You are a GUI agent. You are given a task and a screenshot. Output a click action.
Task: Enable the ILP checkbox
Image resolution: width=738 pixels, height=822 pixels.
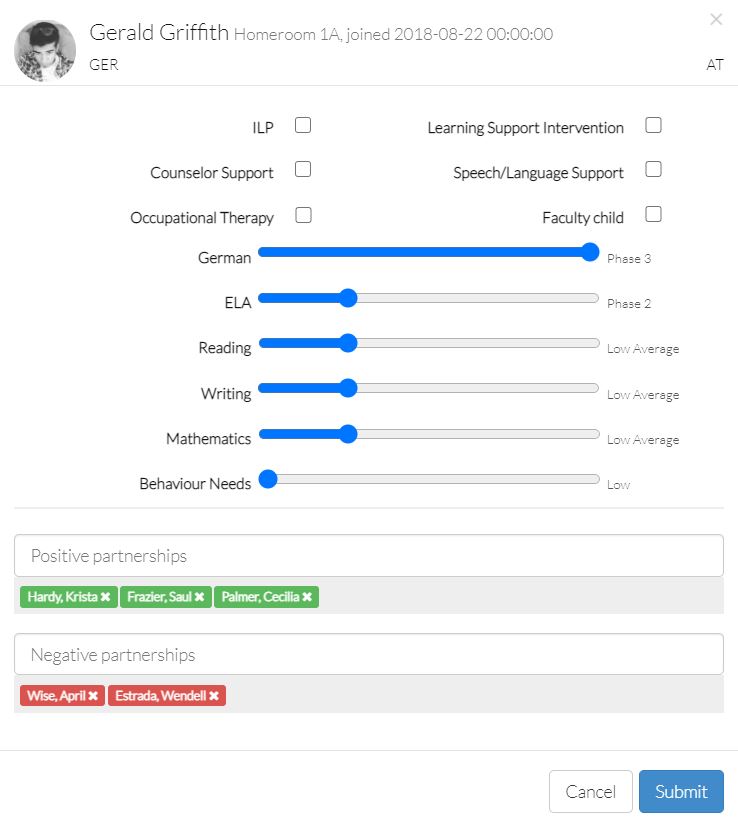pyautogui.click(x=303, y=126)
